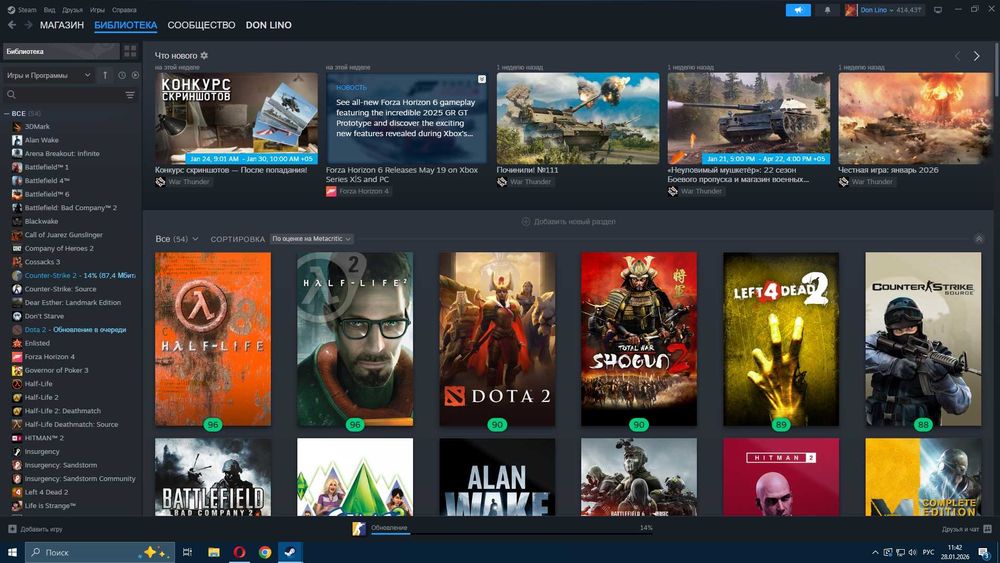Click the search magnifier icon in the sidebar

tap(11, 95)
